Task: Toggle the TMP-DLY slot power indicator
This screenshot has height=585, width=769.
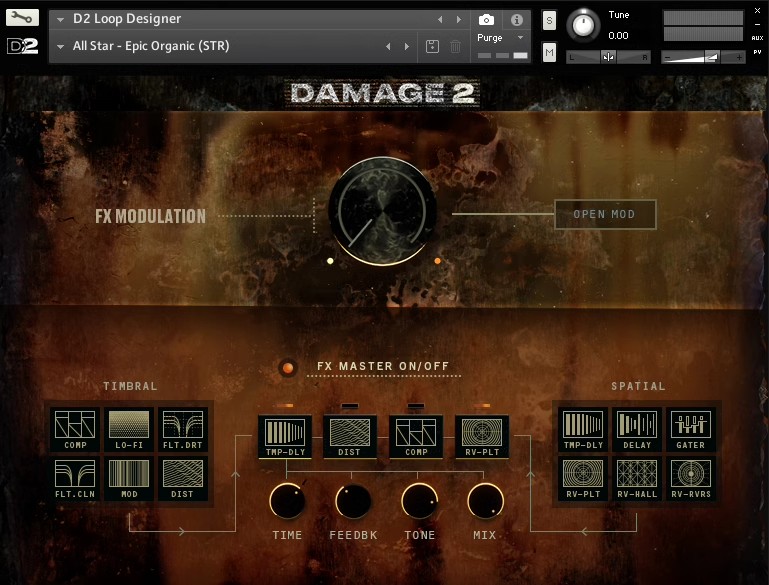Action: (285, 406)
